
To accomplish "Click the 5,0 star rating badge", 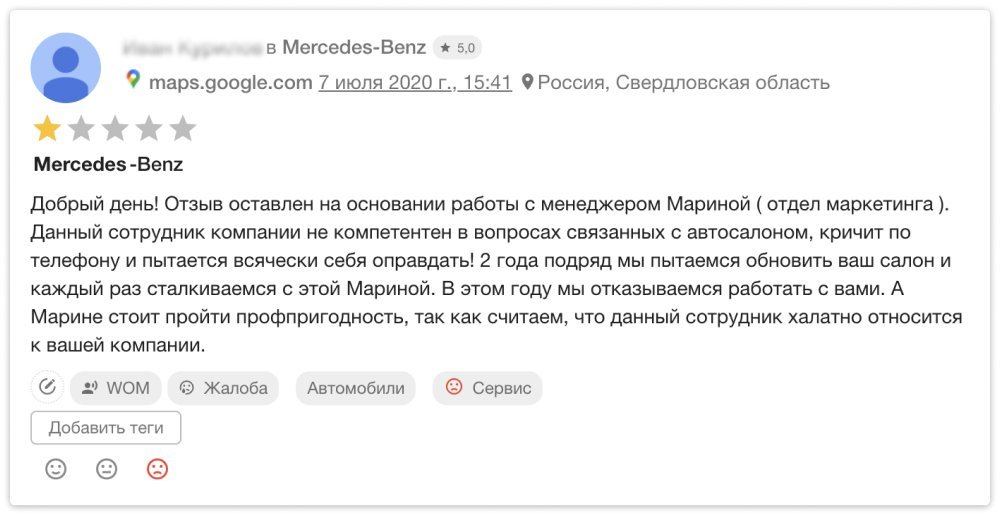I will 457,48.
